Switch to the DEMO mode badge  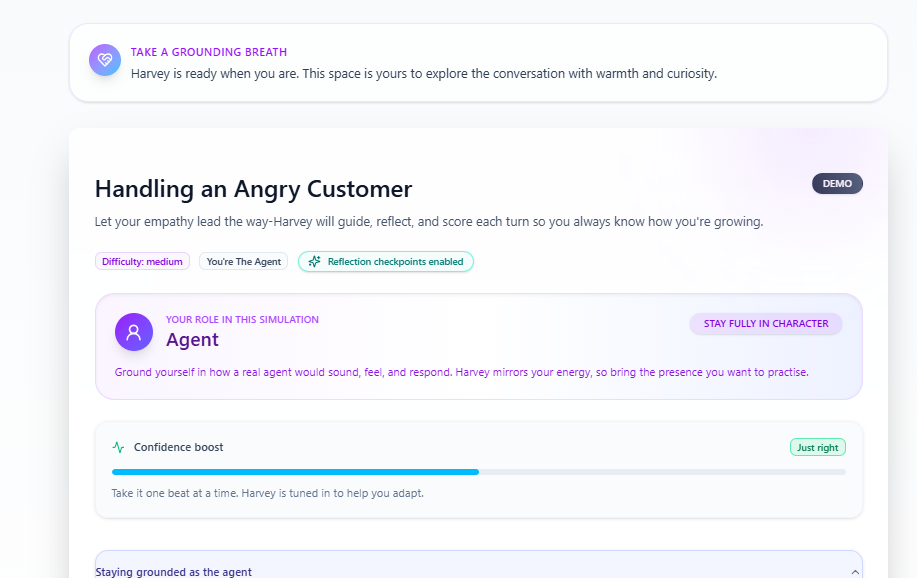coord(836,183)
